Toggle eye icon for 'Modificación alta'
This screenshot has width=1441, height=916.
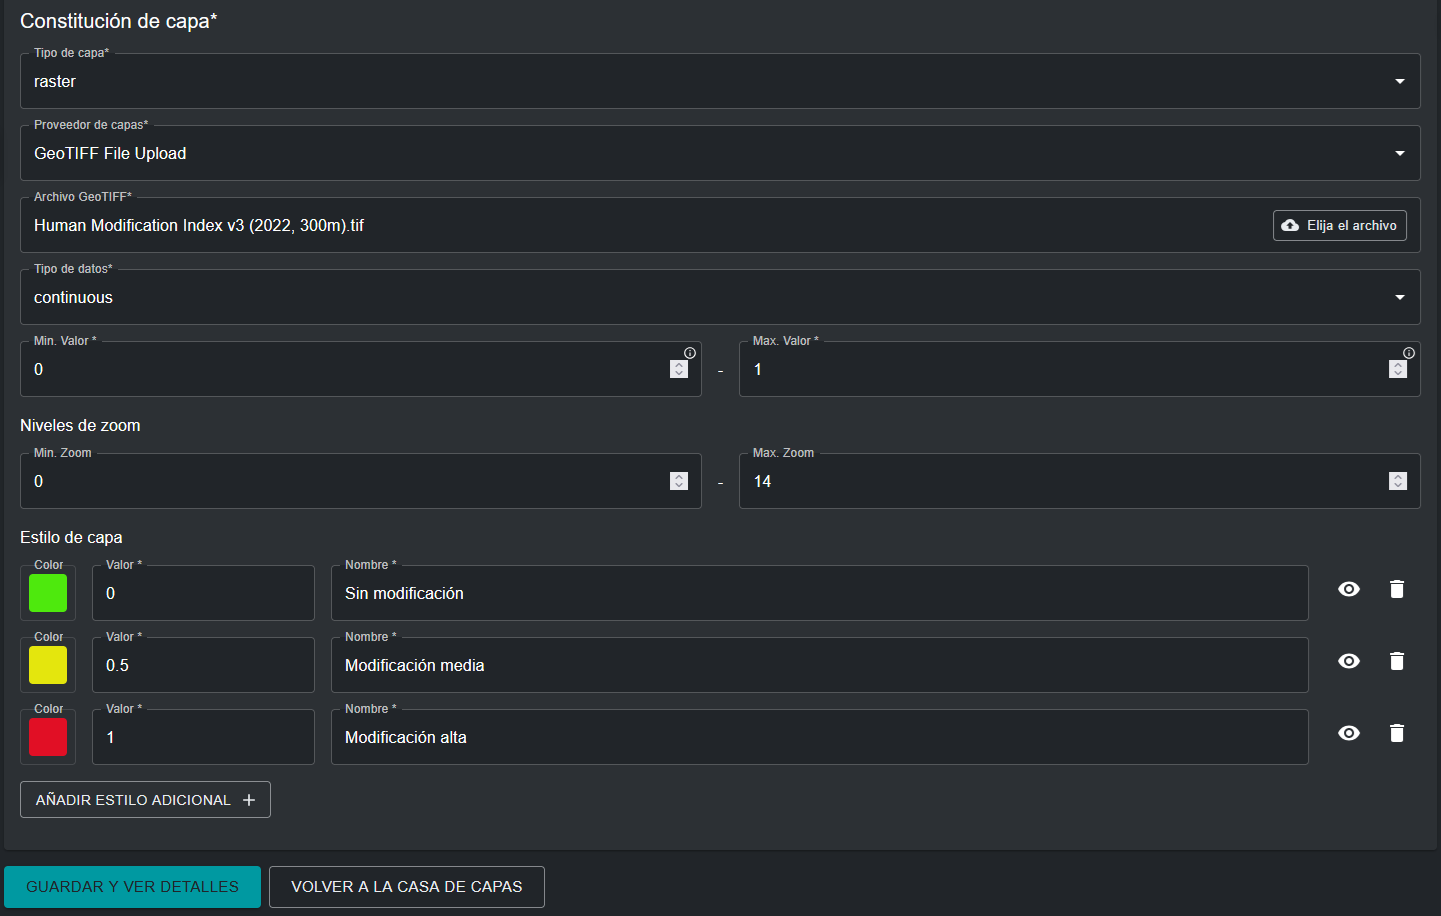[x=1349, y=733]
